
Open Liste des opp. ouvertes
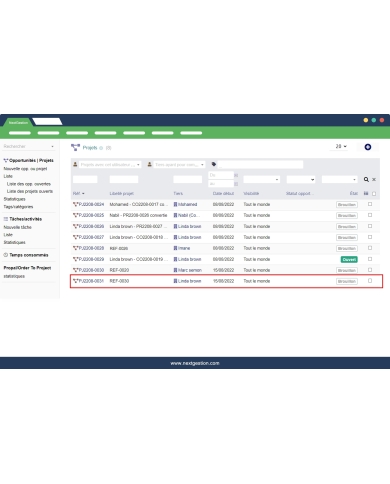pos(29,184)
